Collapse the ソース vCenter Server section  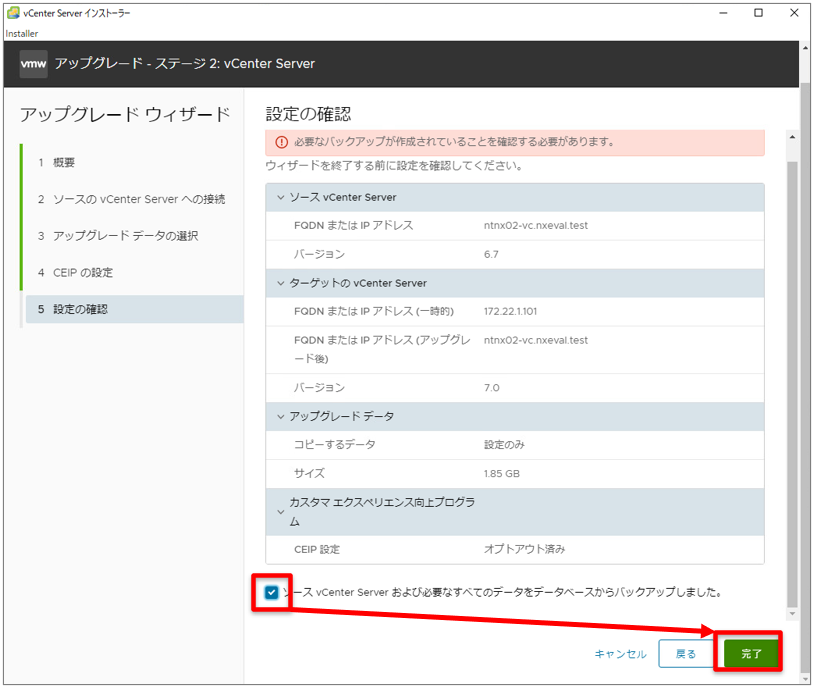pos(280,198)
